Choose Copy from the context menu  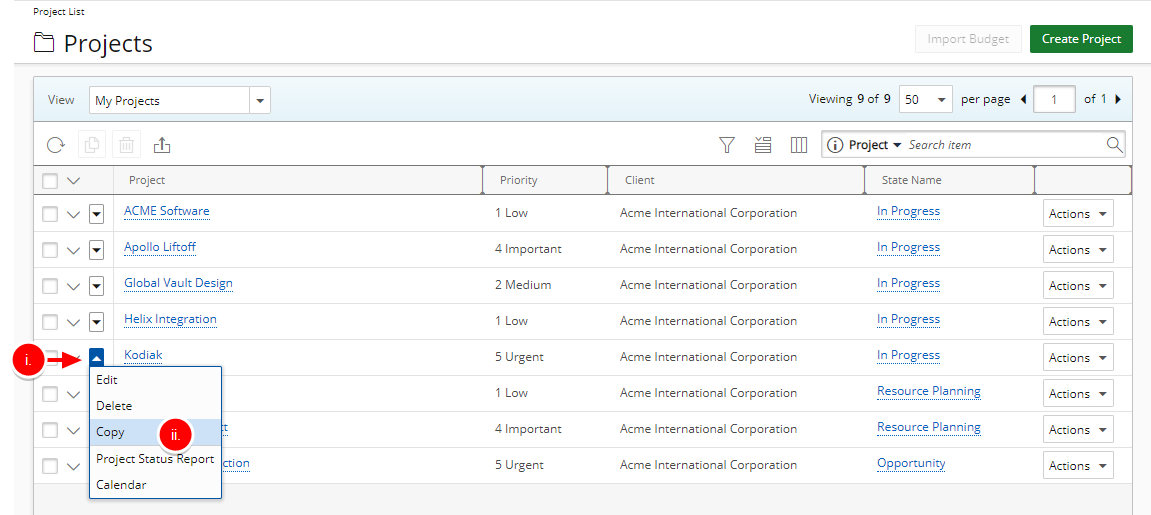coord(111,432)
